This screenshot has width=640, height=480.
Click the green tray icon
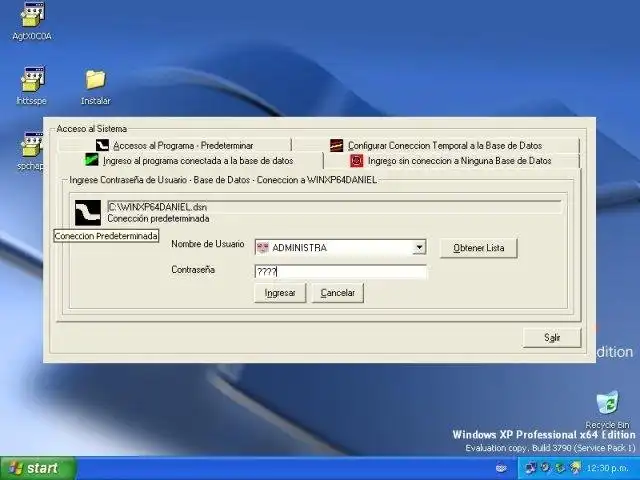coord(560,468)
